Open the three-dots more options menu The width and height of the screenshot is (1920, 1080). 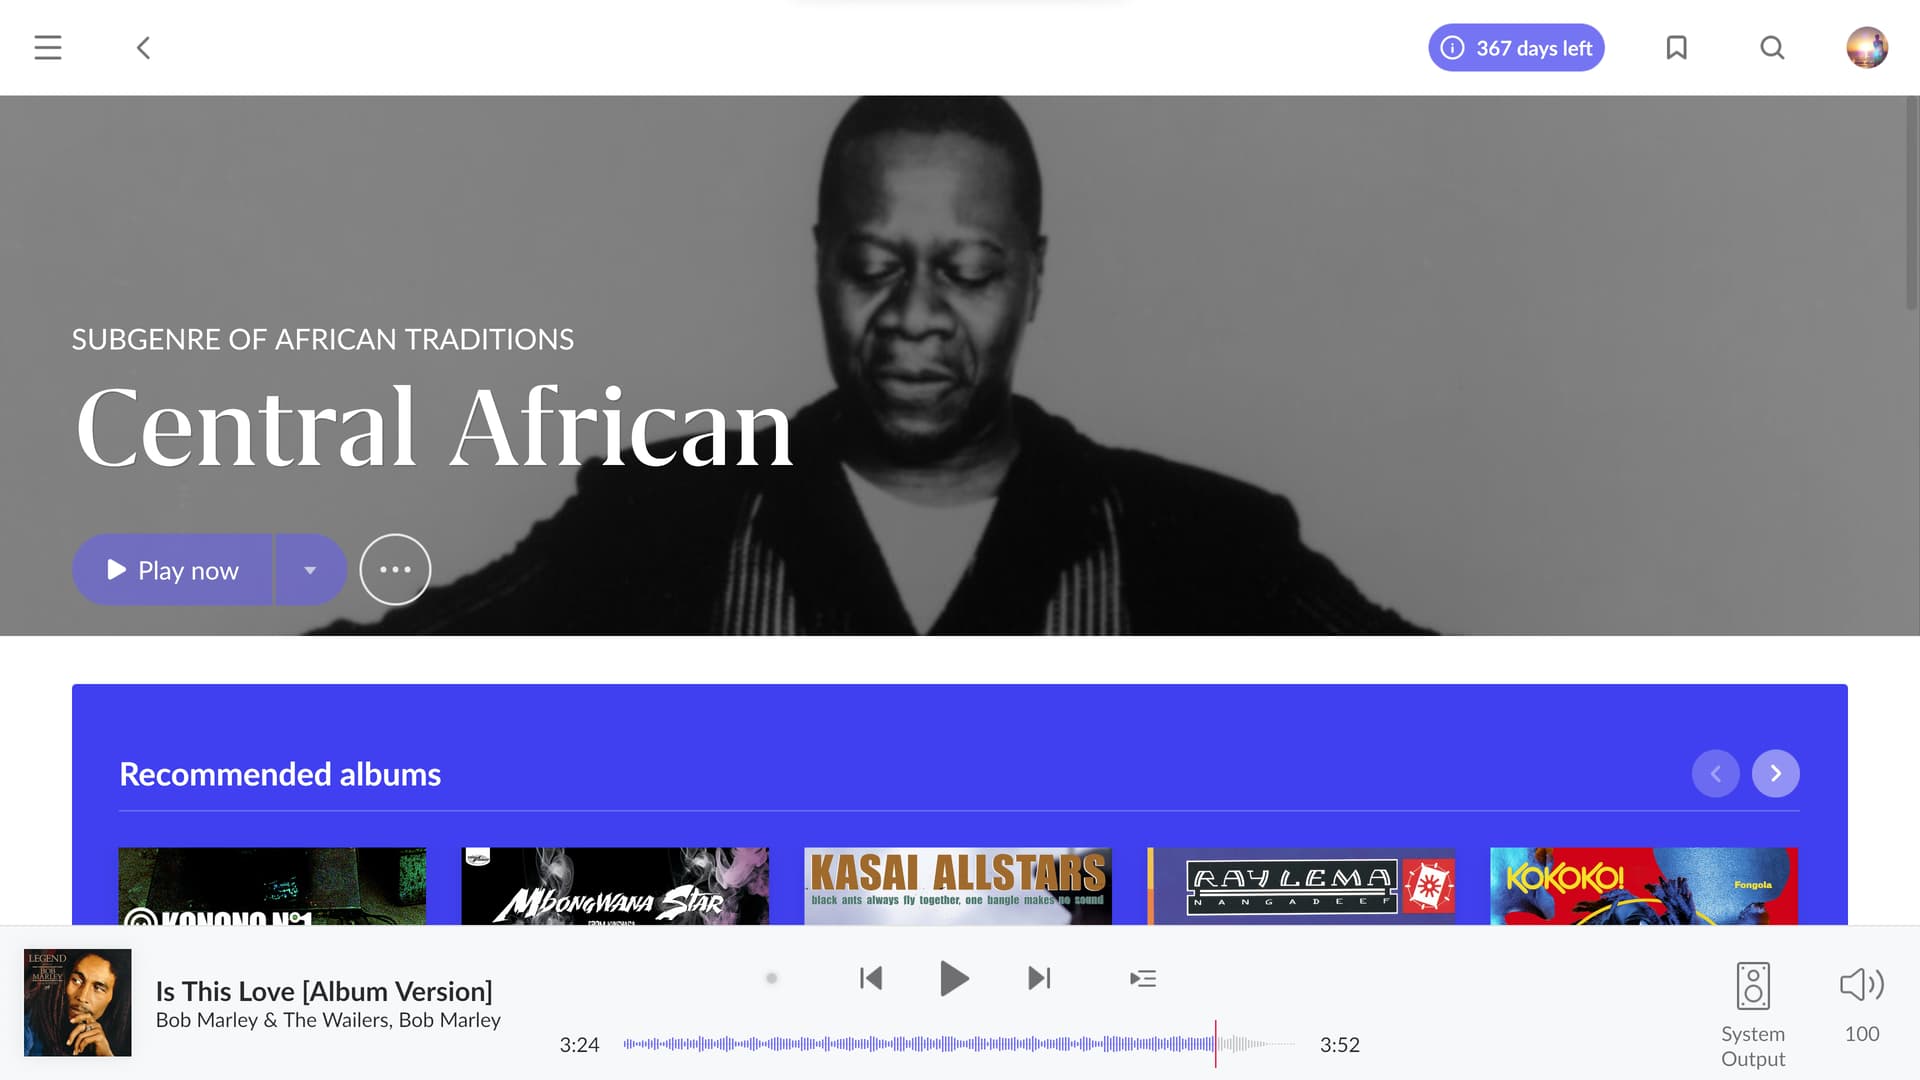[x=395, y=570]
